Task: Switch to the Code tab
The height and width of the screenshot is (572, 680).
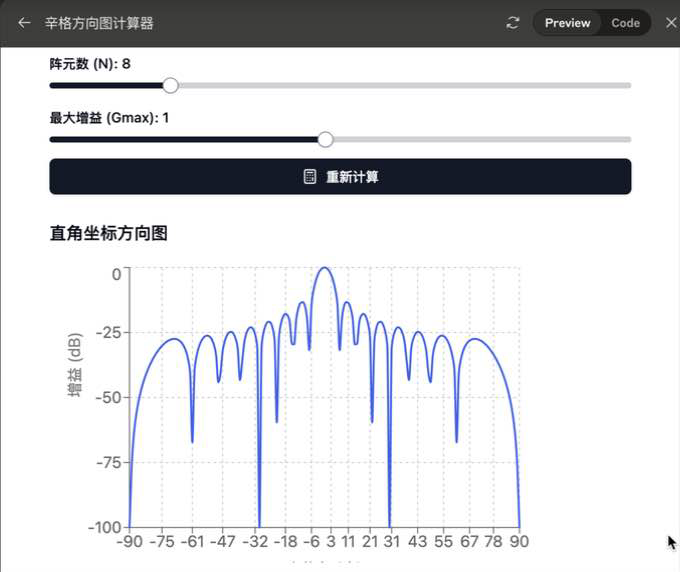Action: click(625, 23)
